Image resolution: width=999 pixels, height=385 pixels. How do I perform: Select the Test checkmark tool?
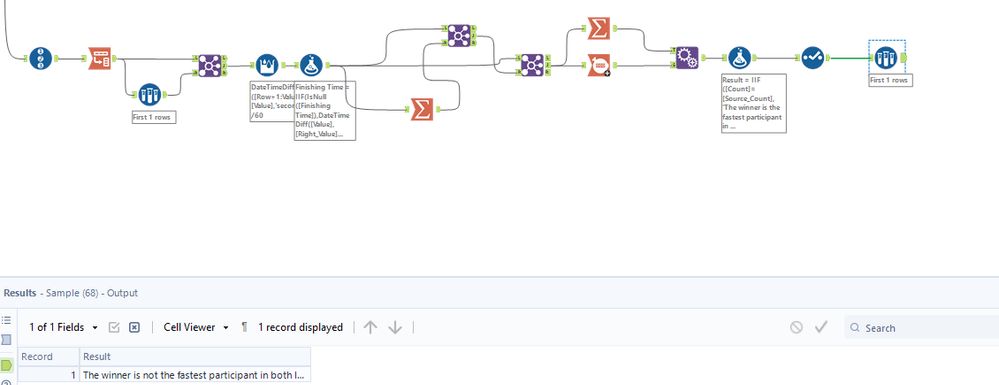point(812,58)
